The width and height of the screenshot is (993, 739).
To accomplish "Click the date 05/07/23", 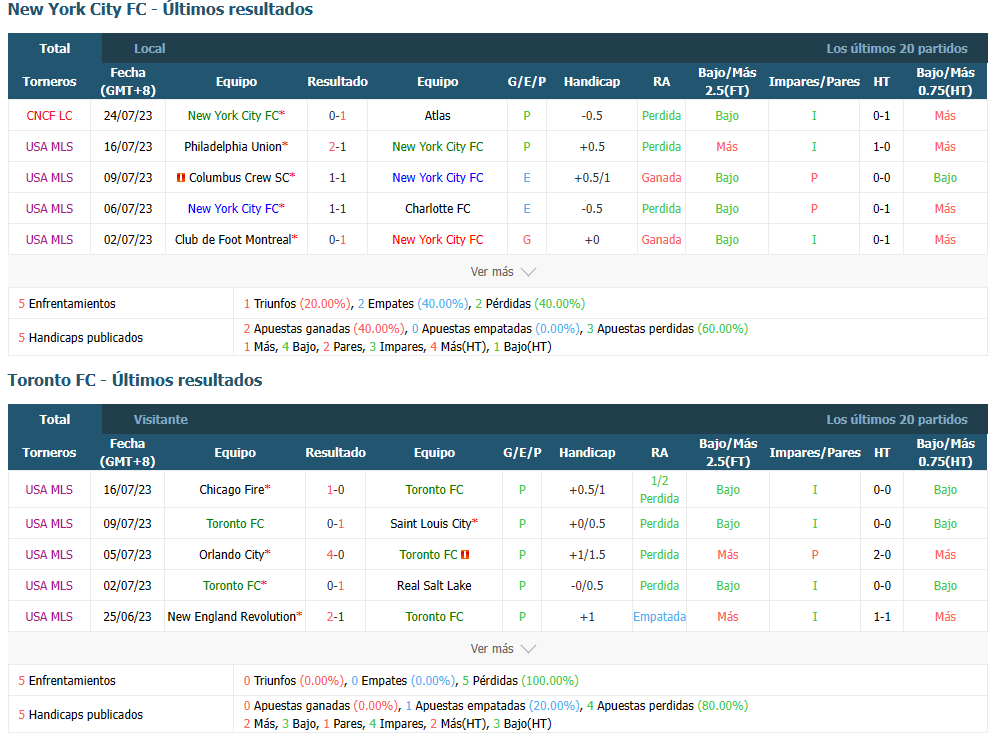I will coord(127,555).
